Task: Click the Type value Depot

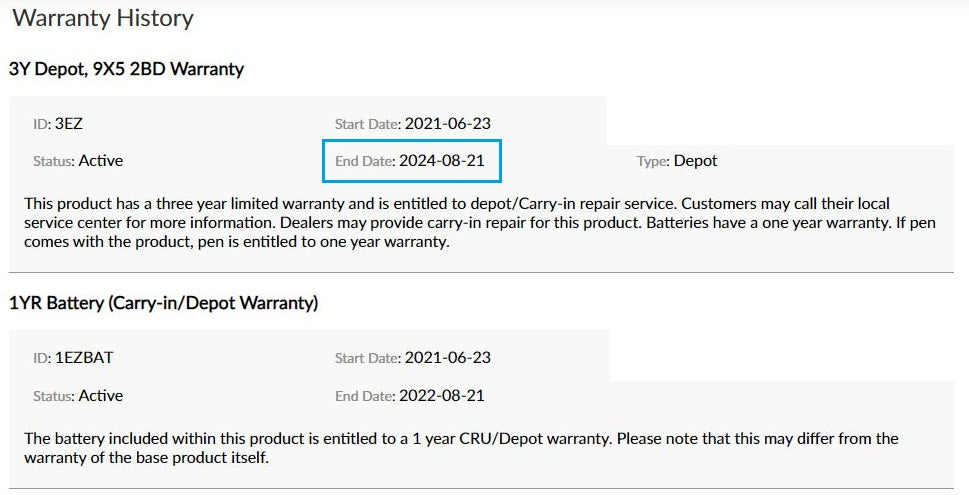Action: pos(695,160)
